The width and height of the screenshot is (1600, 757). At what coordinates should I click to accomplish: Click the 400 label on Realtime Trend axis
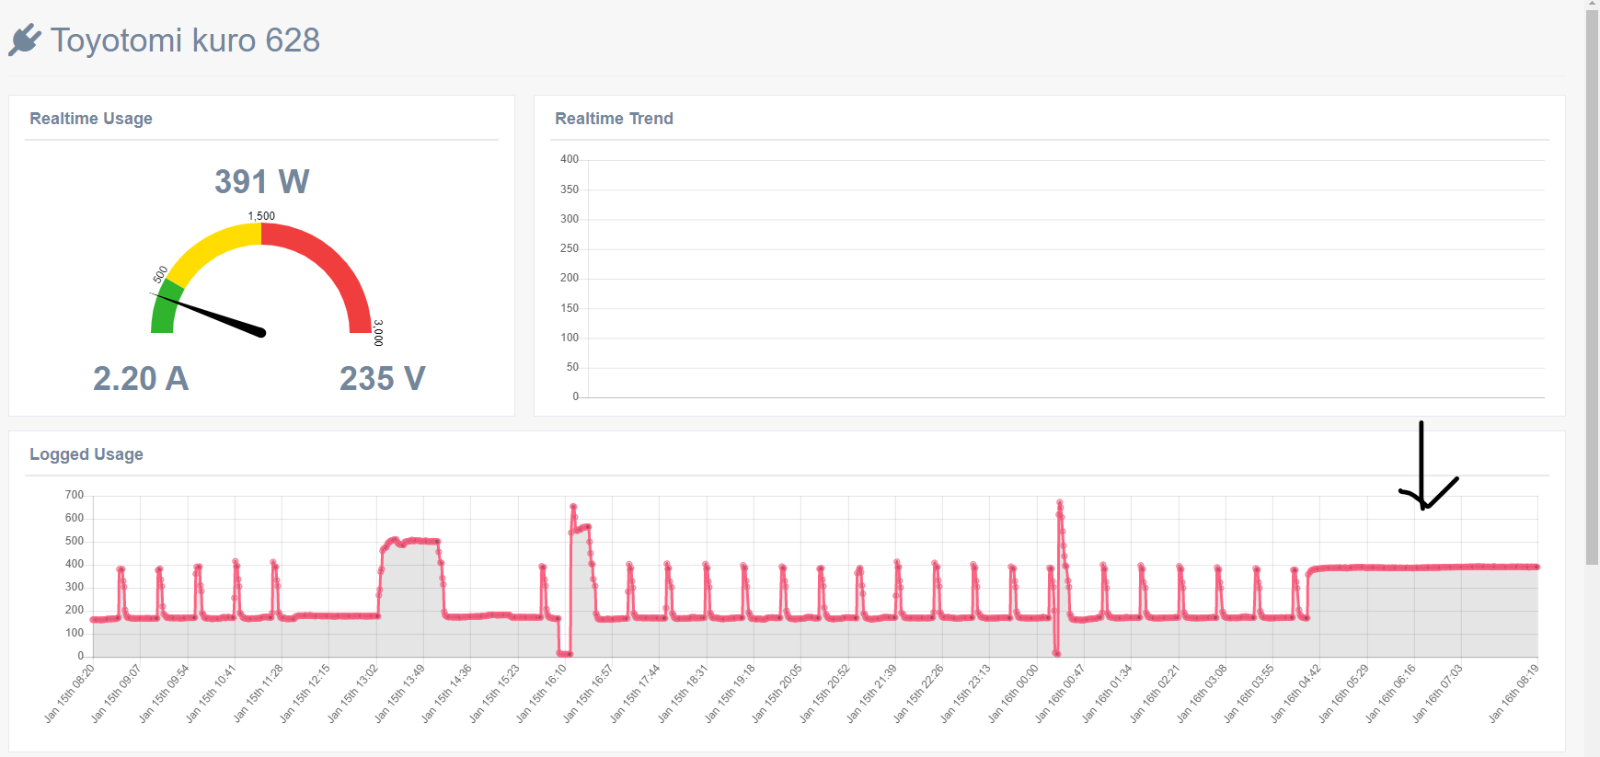point(569,159)
